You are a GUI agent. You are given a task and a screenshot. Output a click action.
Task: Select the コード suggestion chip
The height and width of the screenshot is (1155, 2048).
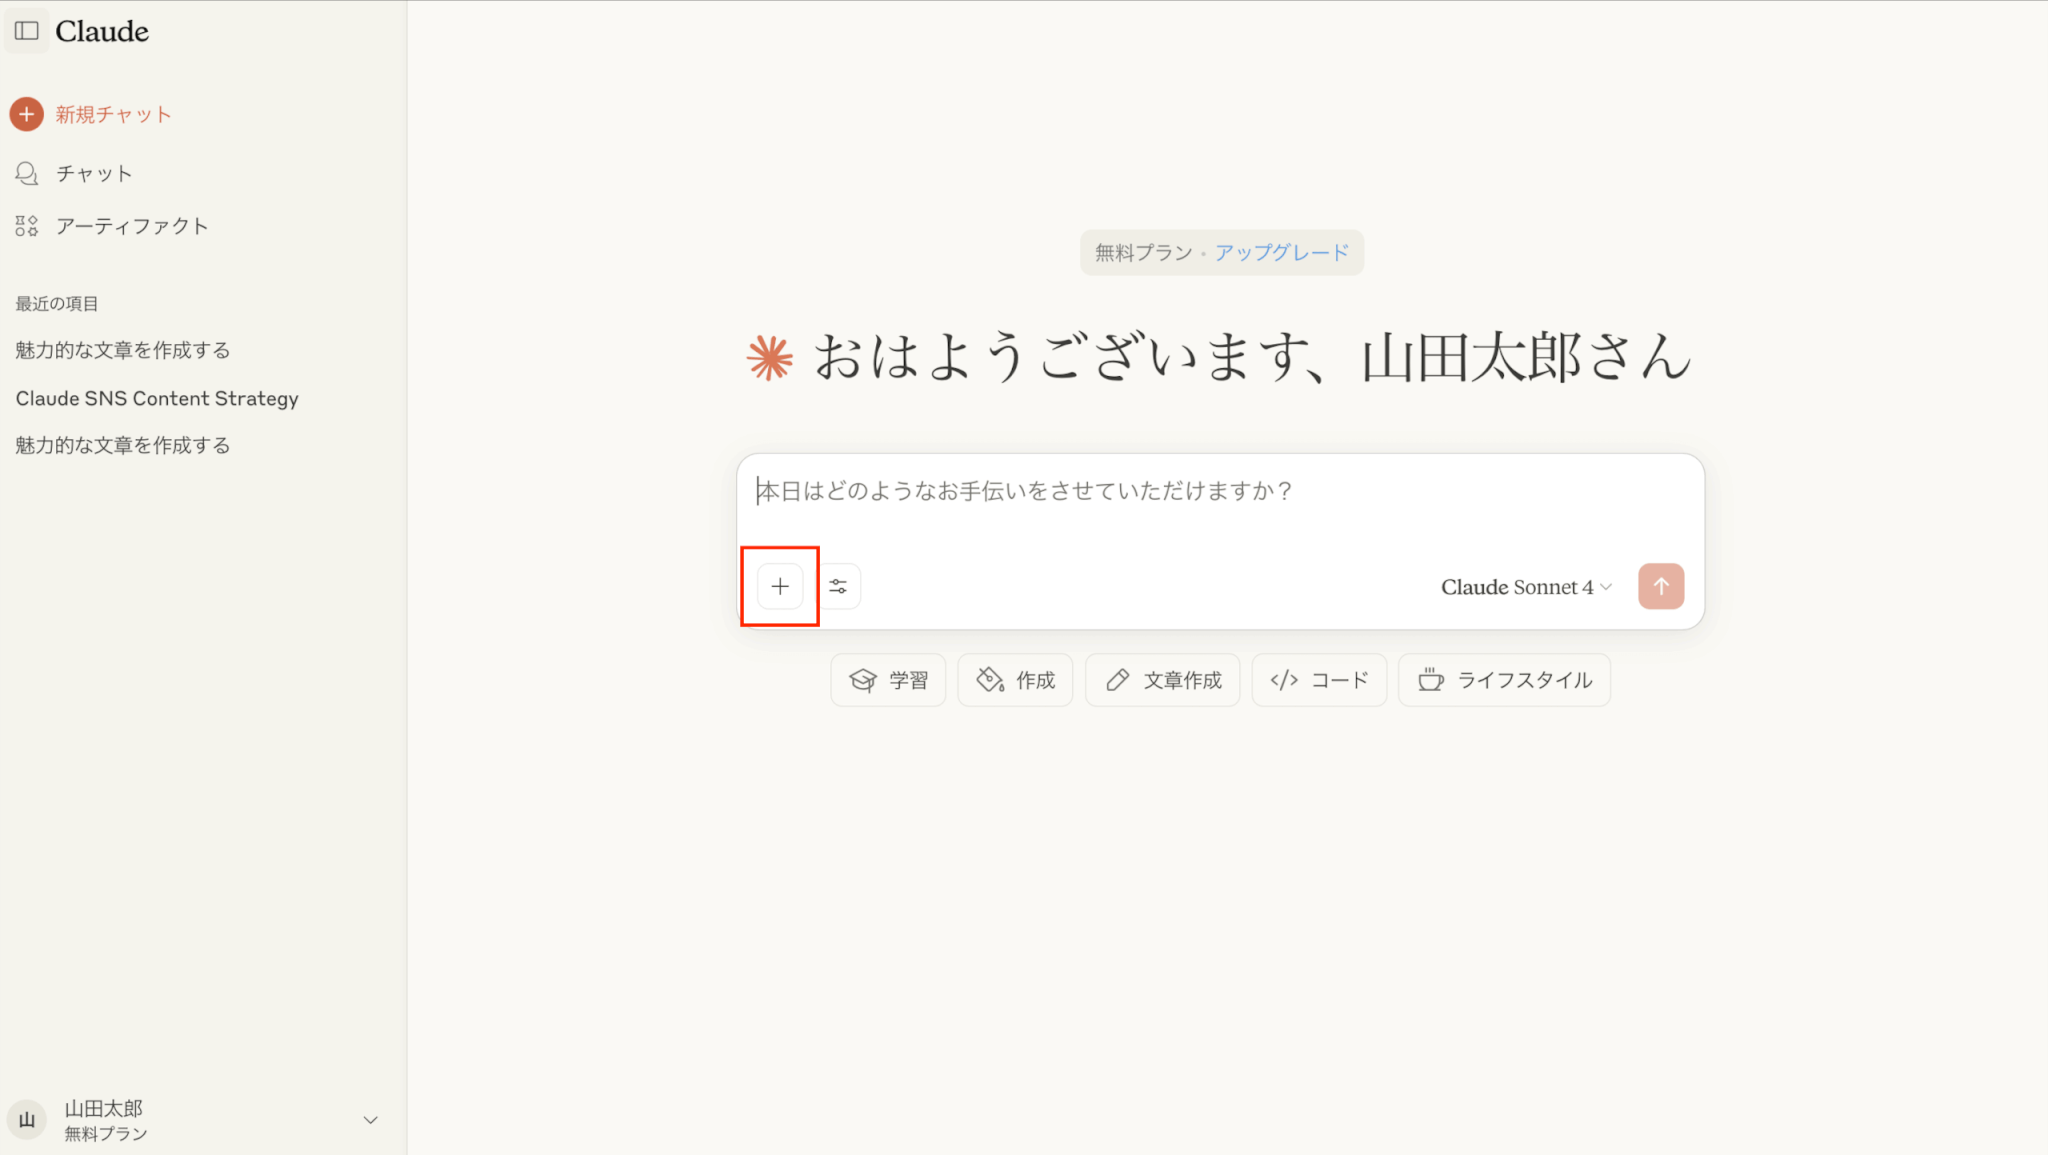pos(1319,680)
